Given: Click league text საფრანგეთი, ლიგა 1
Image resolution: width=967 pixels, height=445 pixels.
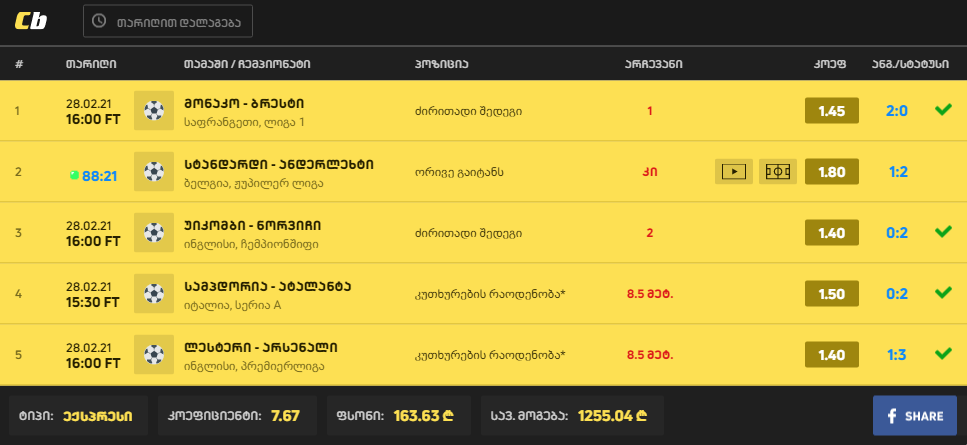Looking at the screenshot, I should [x=244, y=123].
